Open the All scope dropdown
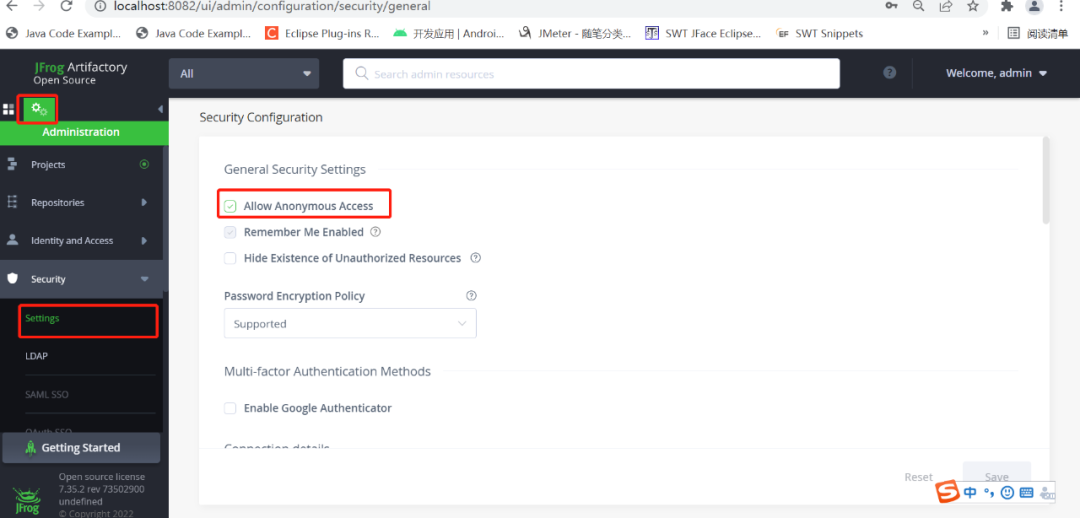The height and width of the screenshot is (518, 1080). click(x=244, y=73)
